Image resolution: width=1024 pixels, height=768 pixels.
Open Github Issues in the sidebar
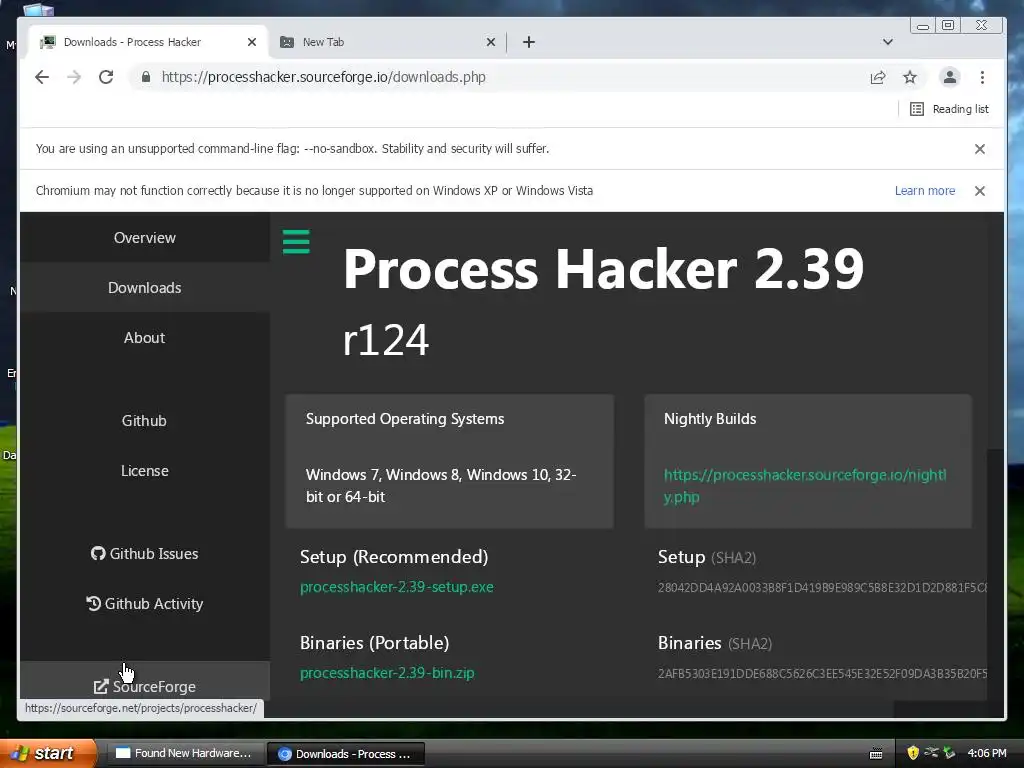coord(144,554)
